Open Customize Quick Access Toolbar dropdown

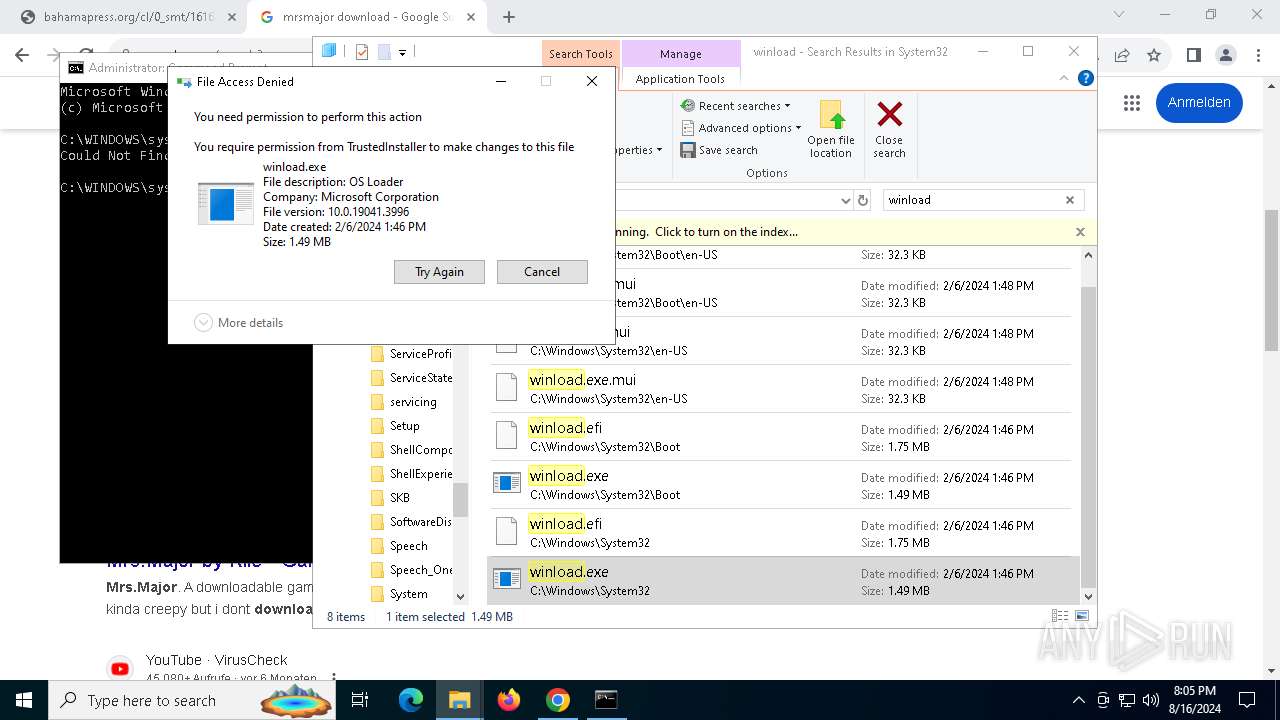point(403,52)
